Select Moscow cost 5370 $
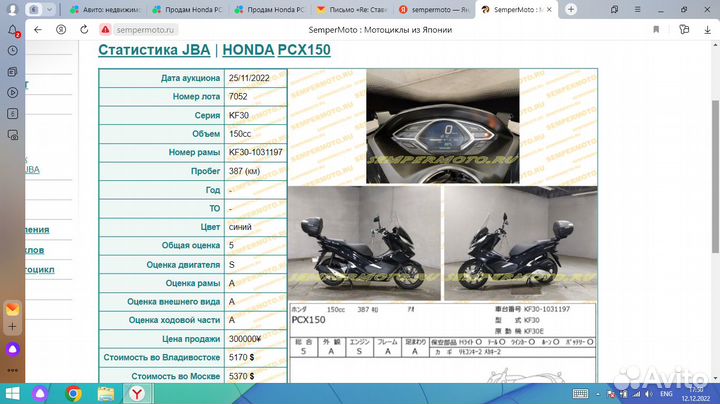 [242, 376]
